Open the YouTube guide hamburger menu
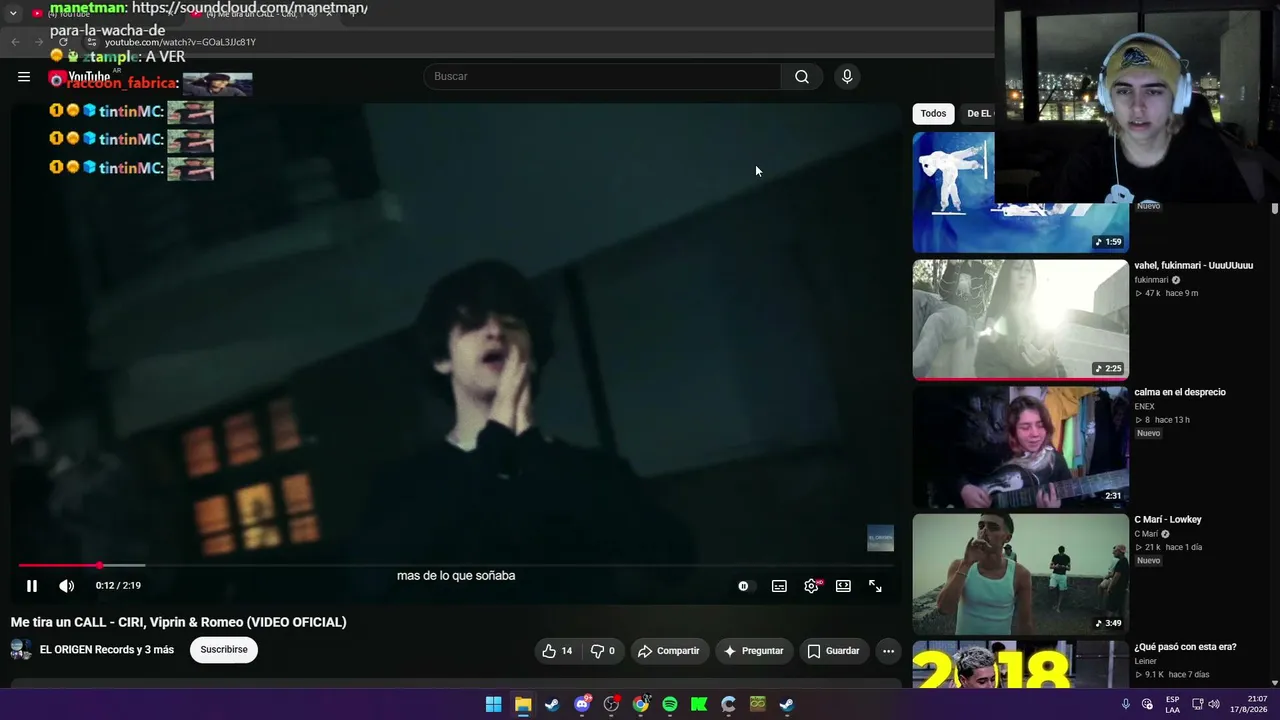This screenshot has width=1280, height=720. click(24, 77)
